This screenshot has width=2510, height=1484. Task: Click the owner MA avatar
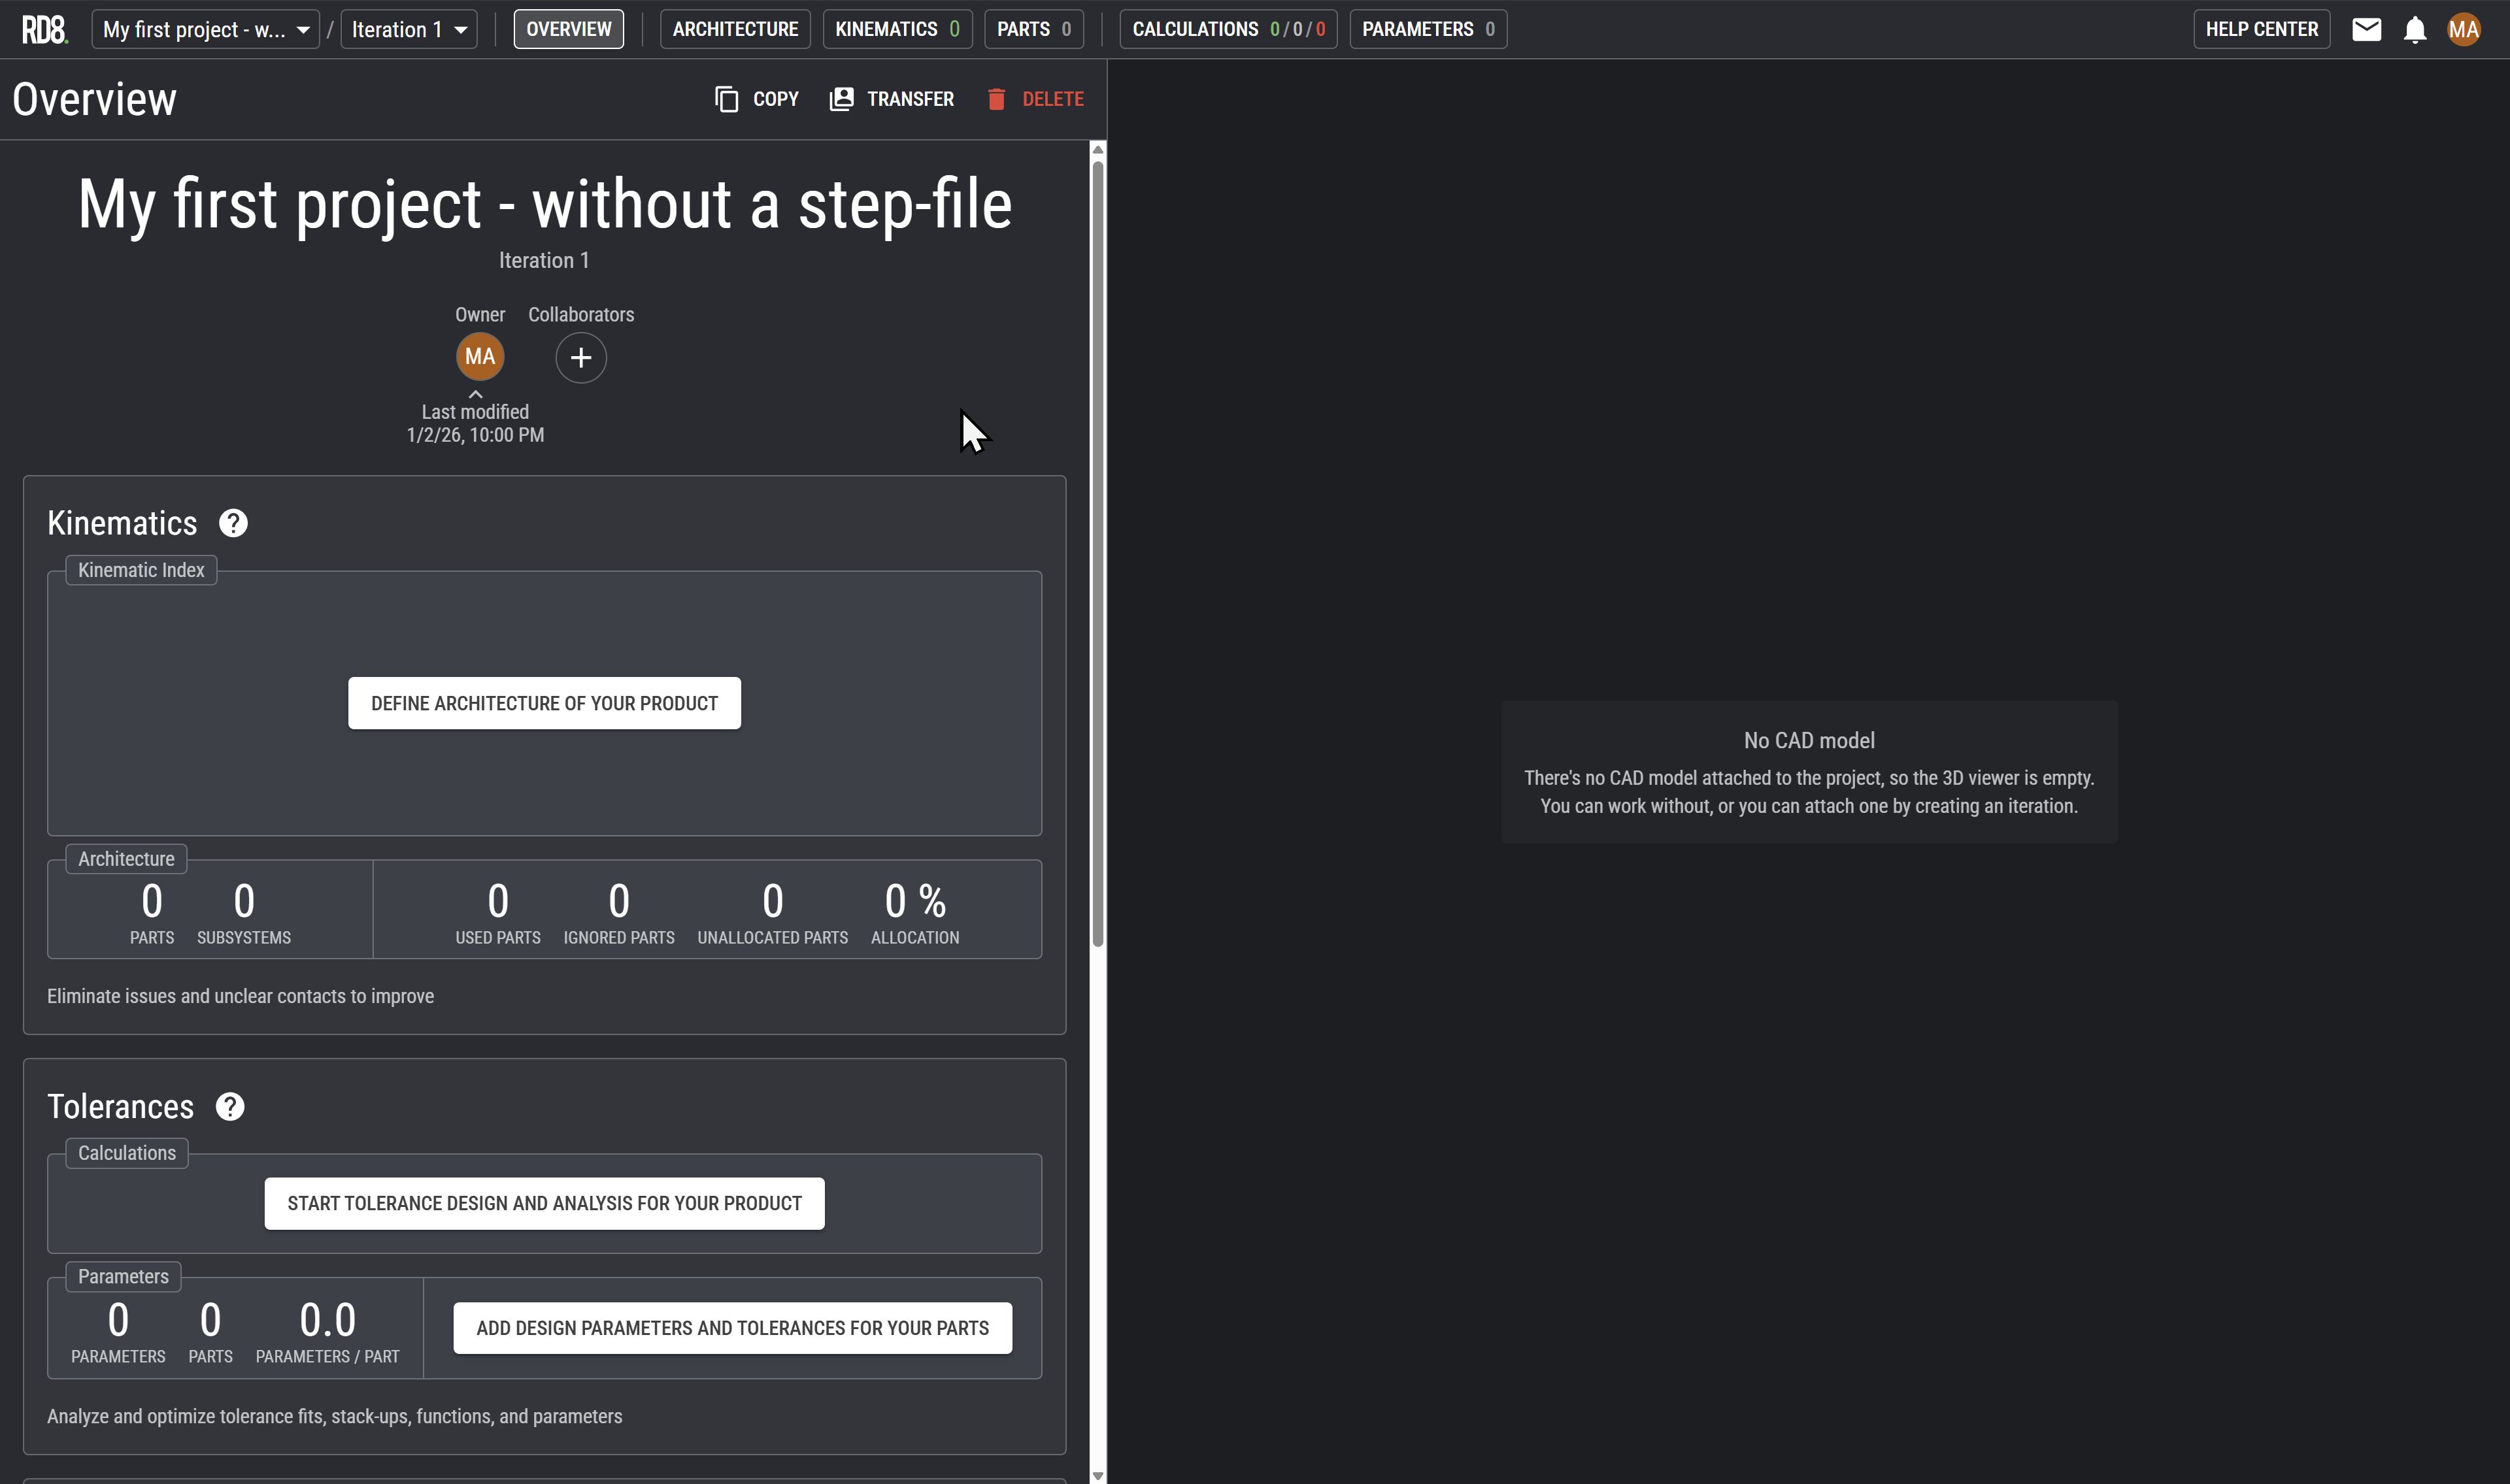(x=480, y=357)
